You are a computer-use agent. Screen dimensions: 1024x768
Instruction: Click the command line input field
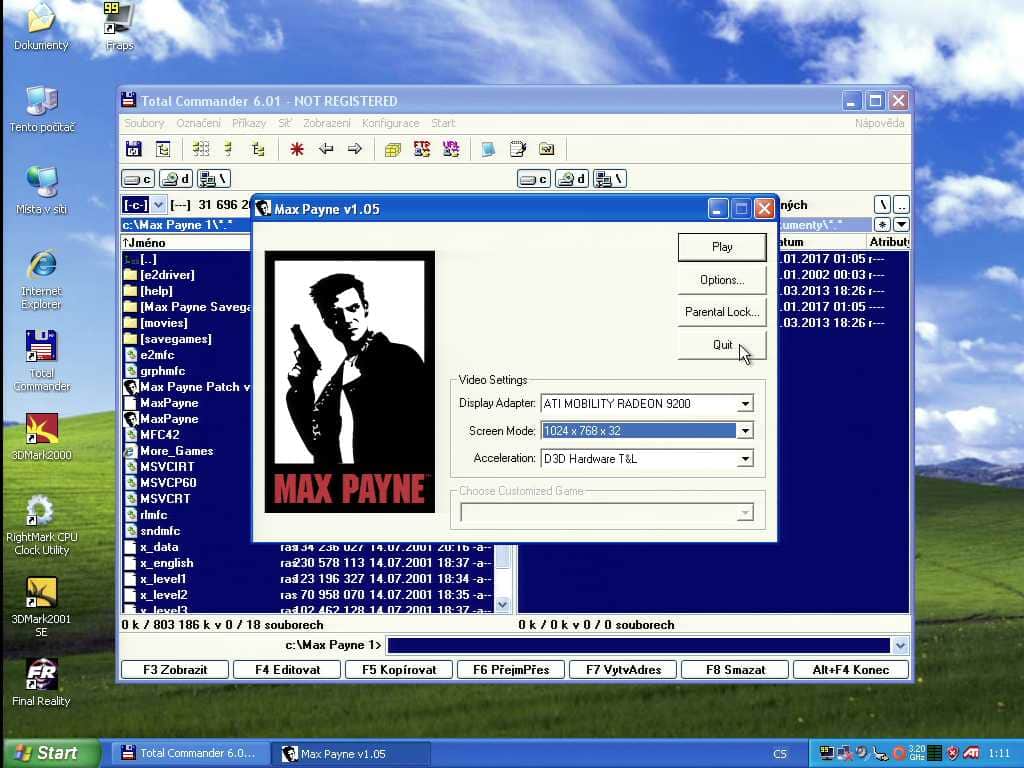pos(639,645)
